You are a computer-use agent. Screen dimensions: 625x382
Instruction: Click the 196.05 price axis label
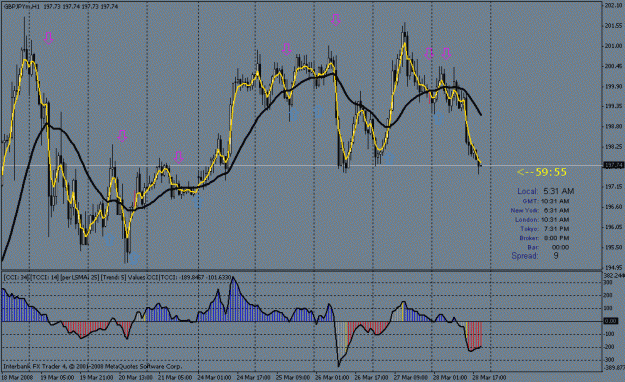[613, 227]
